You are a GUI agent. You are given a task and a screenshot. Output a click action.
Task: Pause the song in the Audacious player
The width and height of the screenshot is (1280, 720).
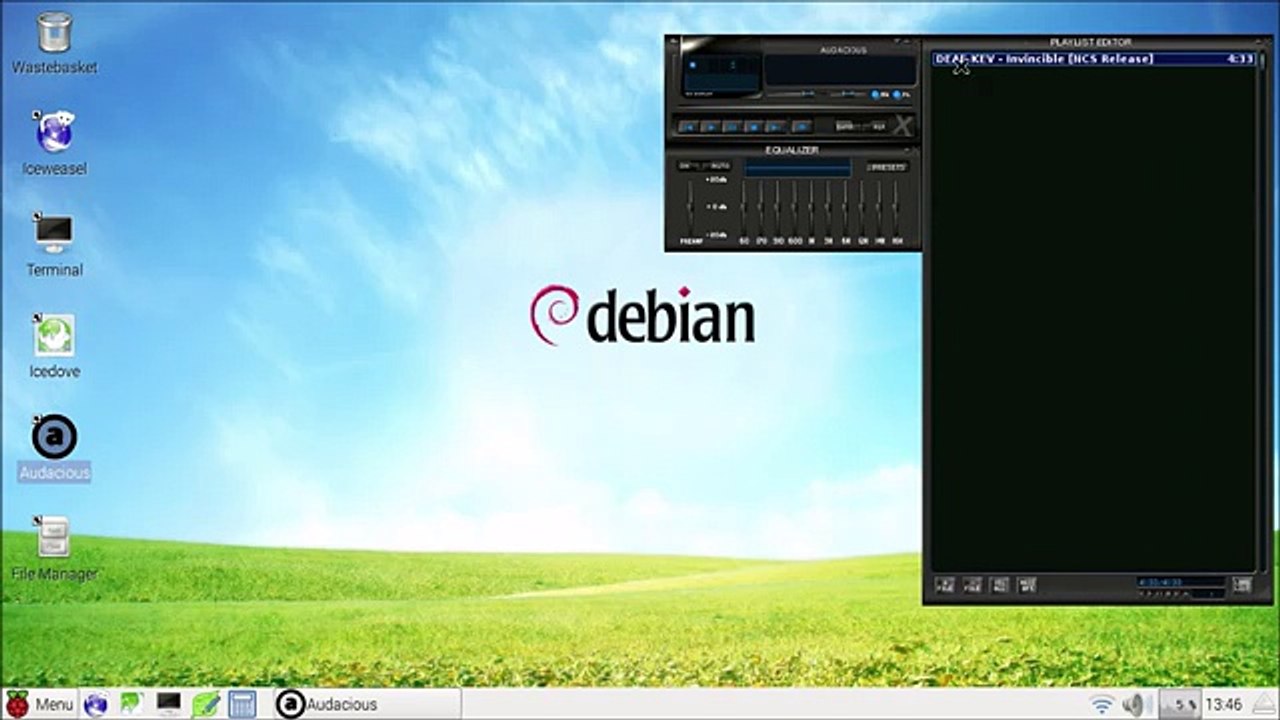[732, 127]
